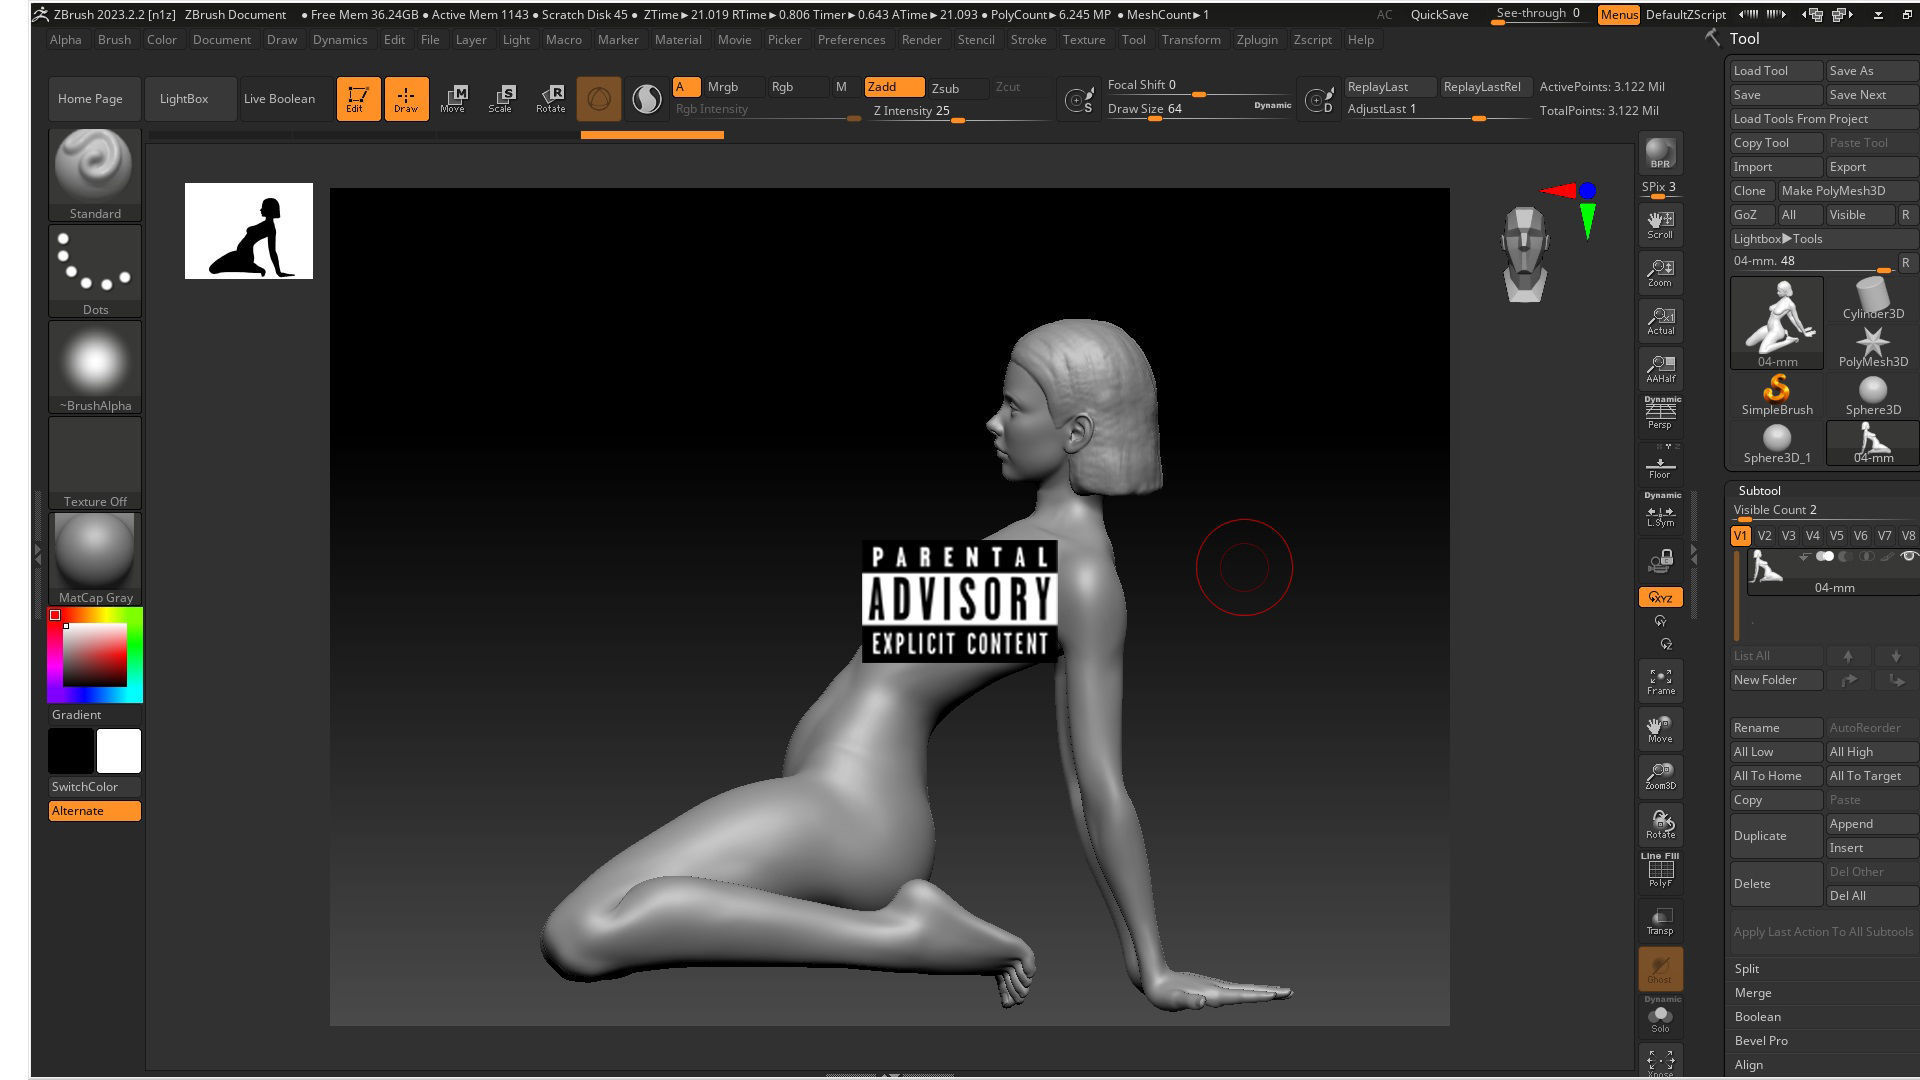Set canvas to Actual size
The height and width of the screenshot is (1080, 1920).
[x=1660, y=321]
